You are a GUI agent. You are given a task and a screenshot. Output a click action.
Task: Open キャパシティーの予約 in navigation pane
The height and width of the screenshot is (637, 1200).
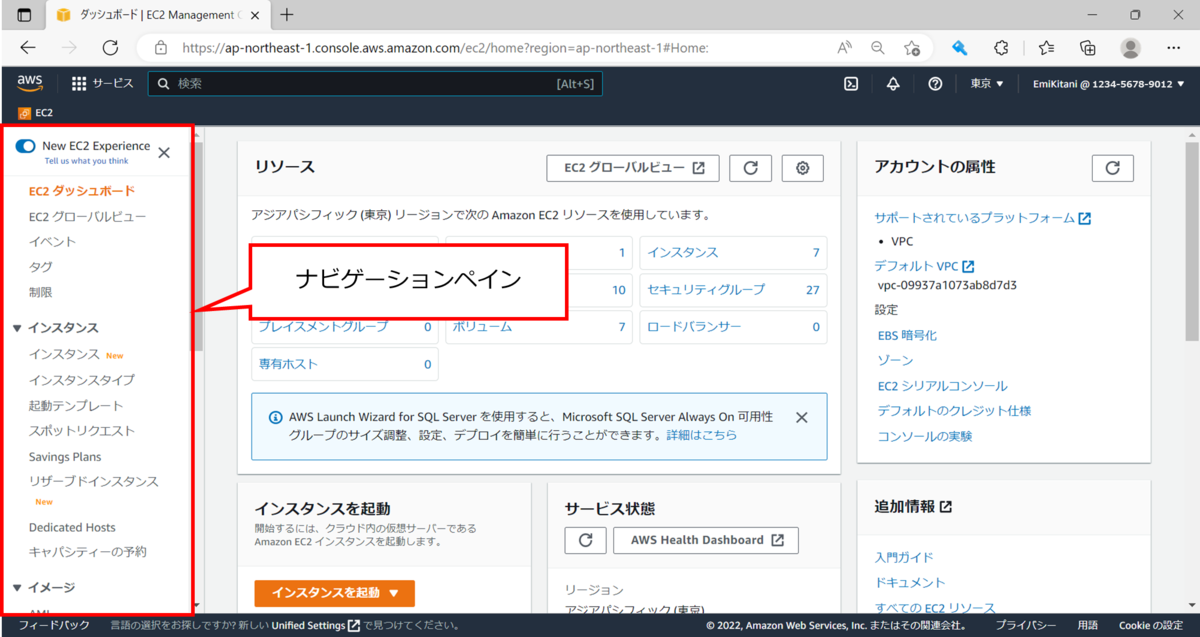click(x=88, y=552)
